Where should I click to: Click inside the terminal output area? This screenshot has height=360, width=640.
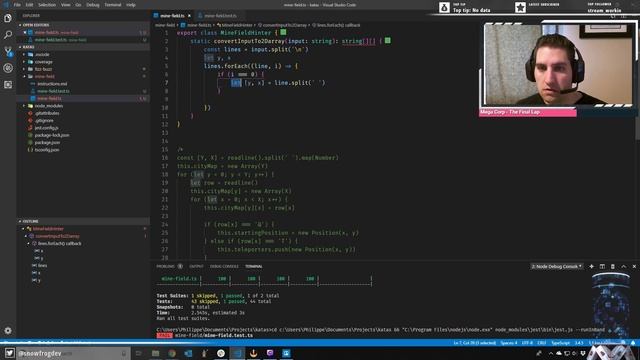371,306
